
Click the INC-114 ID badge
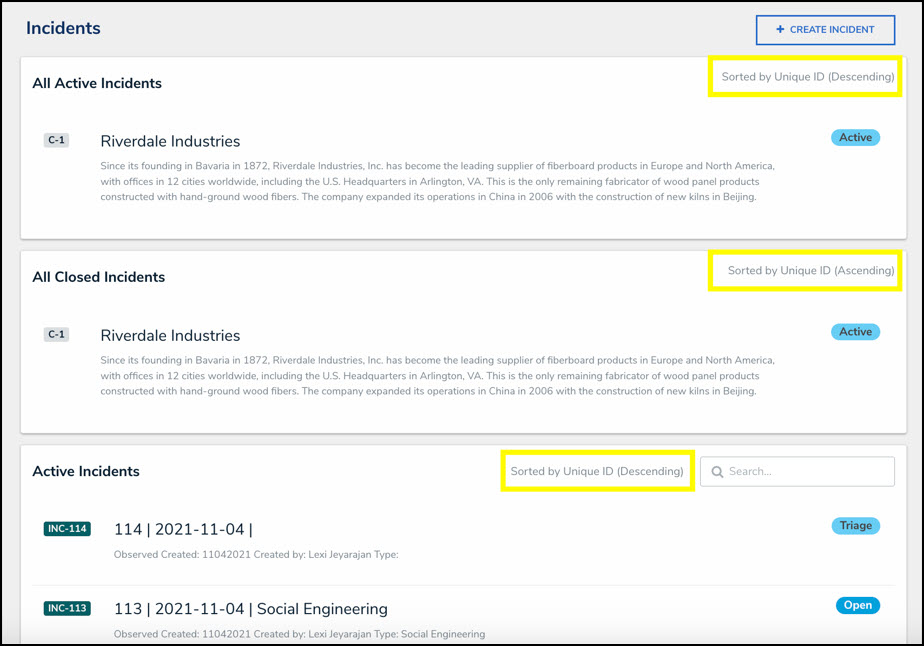[x=67, y=529]
